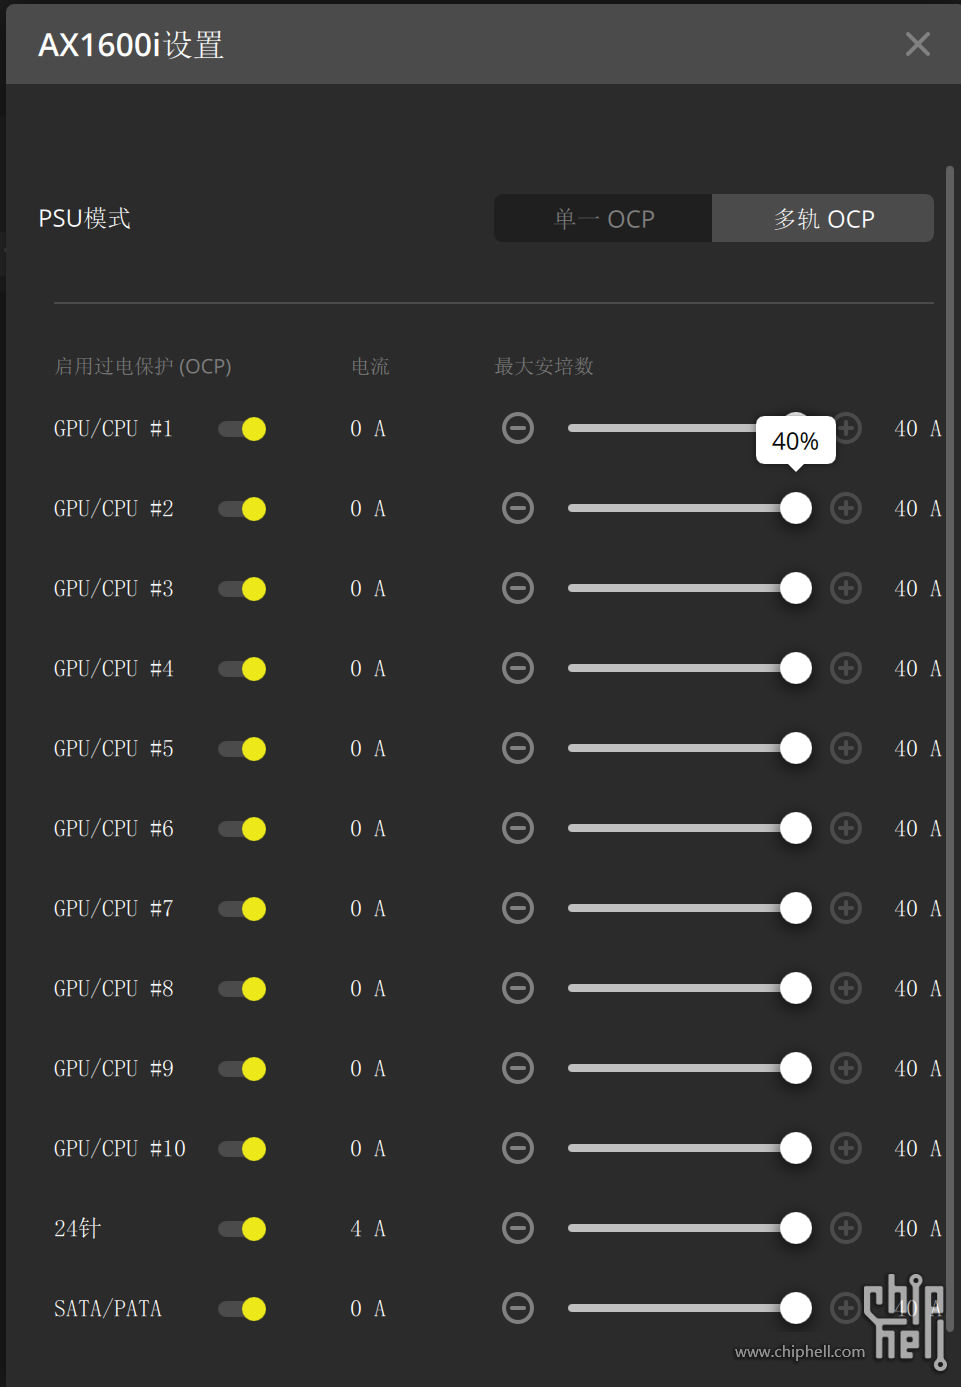The width and height of the screenshot is (961, 1387).
Task: Increase max amperage for GPU/CPU #6
Action: (x=846, y=828)
